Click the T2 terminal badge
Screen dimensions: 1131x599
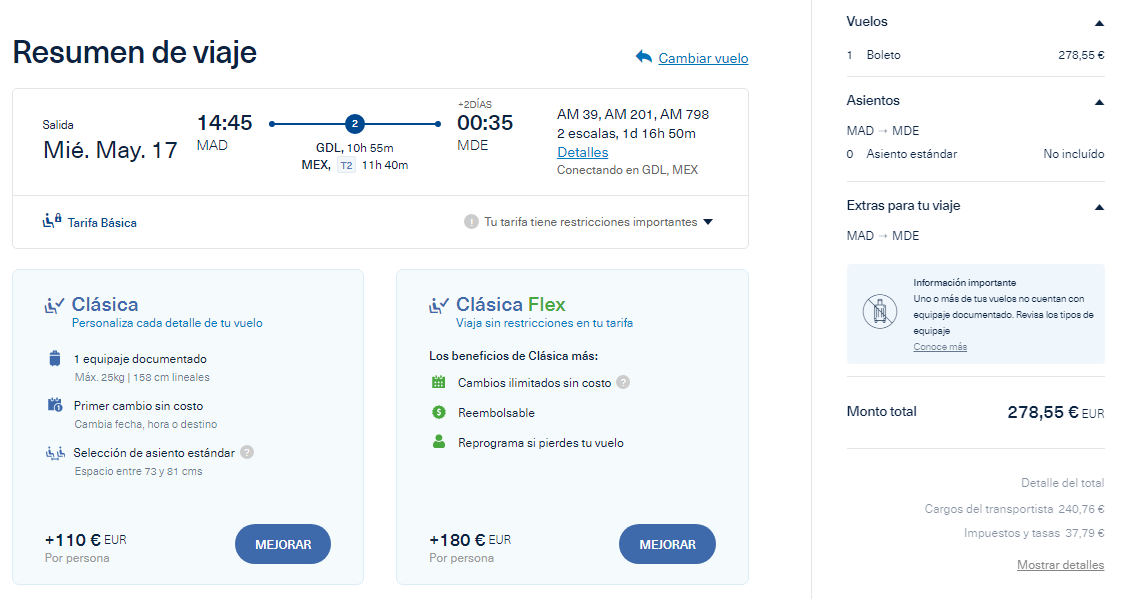click(346, 165)
